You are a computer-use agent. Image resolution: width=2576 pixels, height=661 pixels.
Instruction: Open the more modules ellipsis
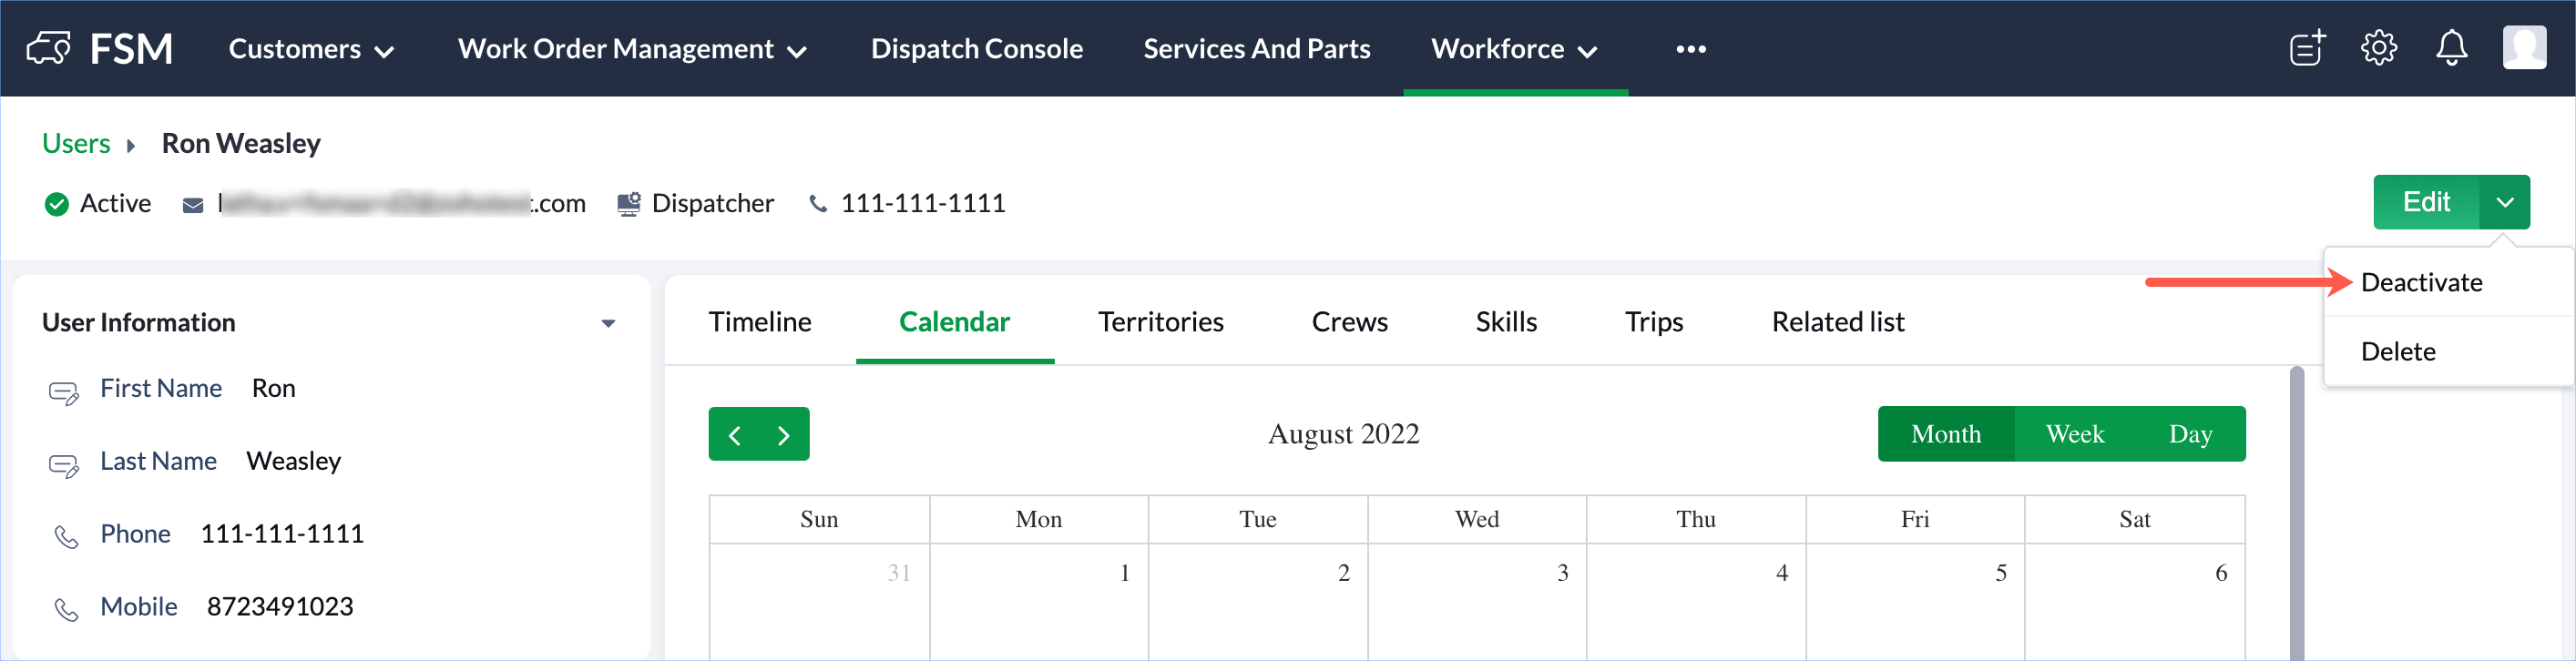click(1691, 49)
